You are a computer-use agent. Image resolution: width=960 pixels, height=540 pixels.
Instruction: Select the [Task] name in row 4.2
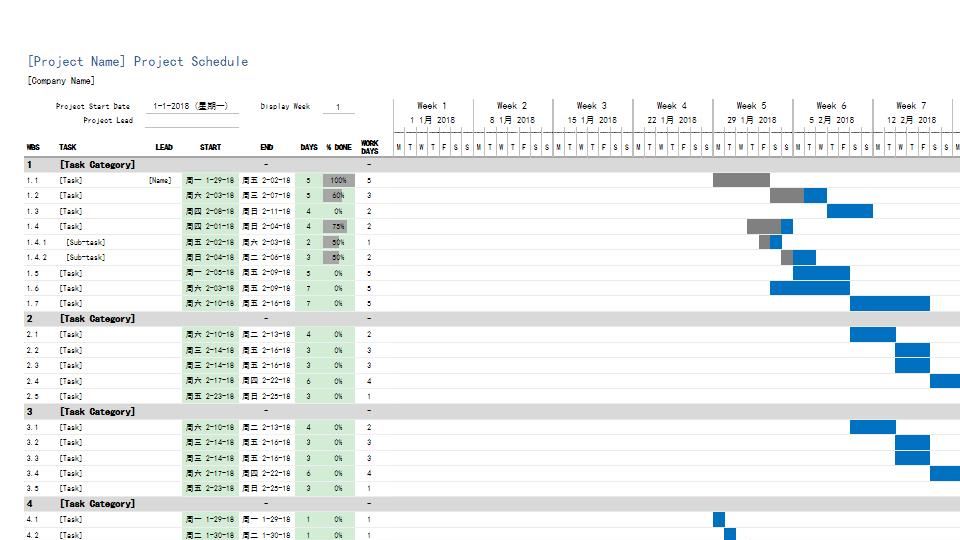point(71,535)
